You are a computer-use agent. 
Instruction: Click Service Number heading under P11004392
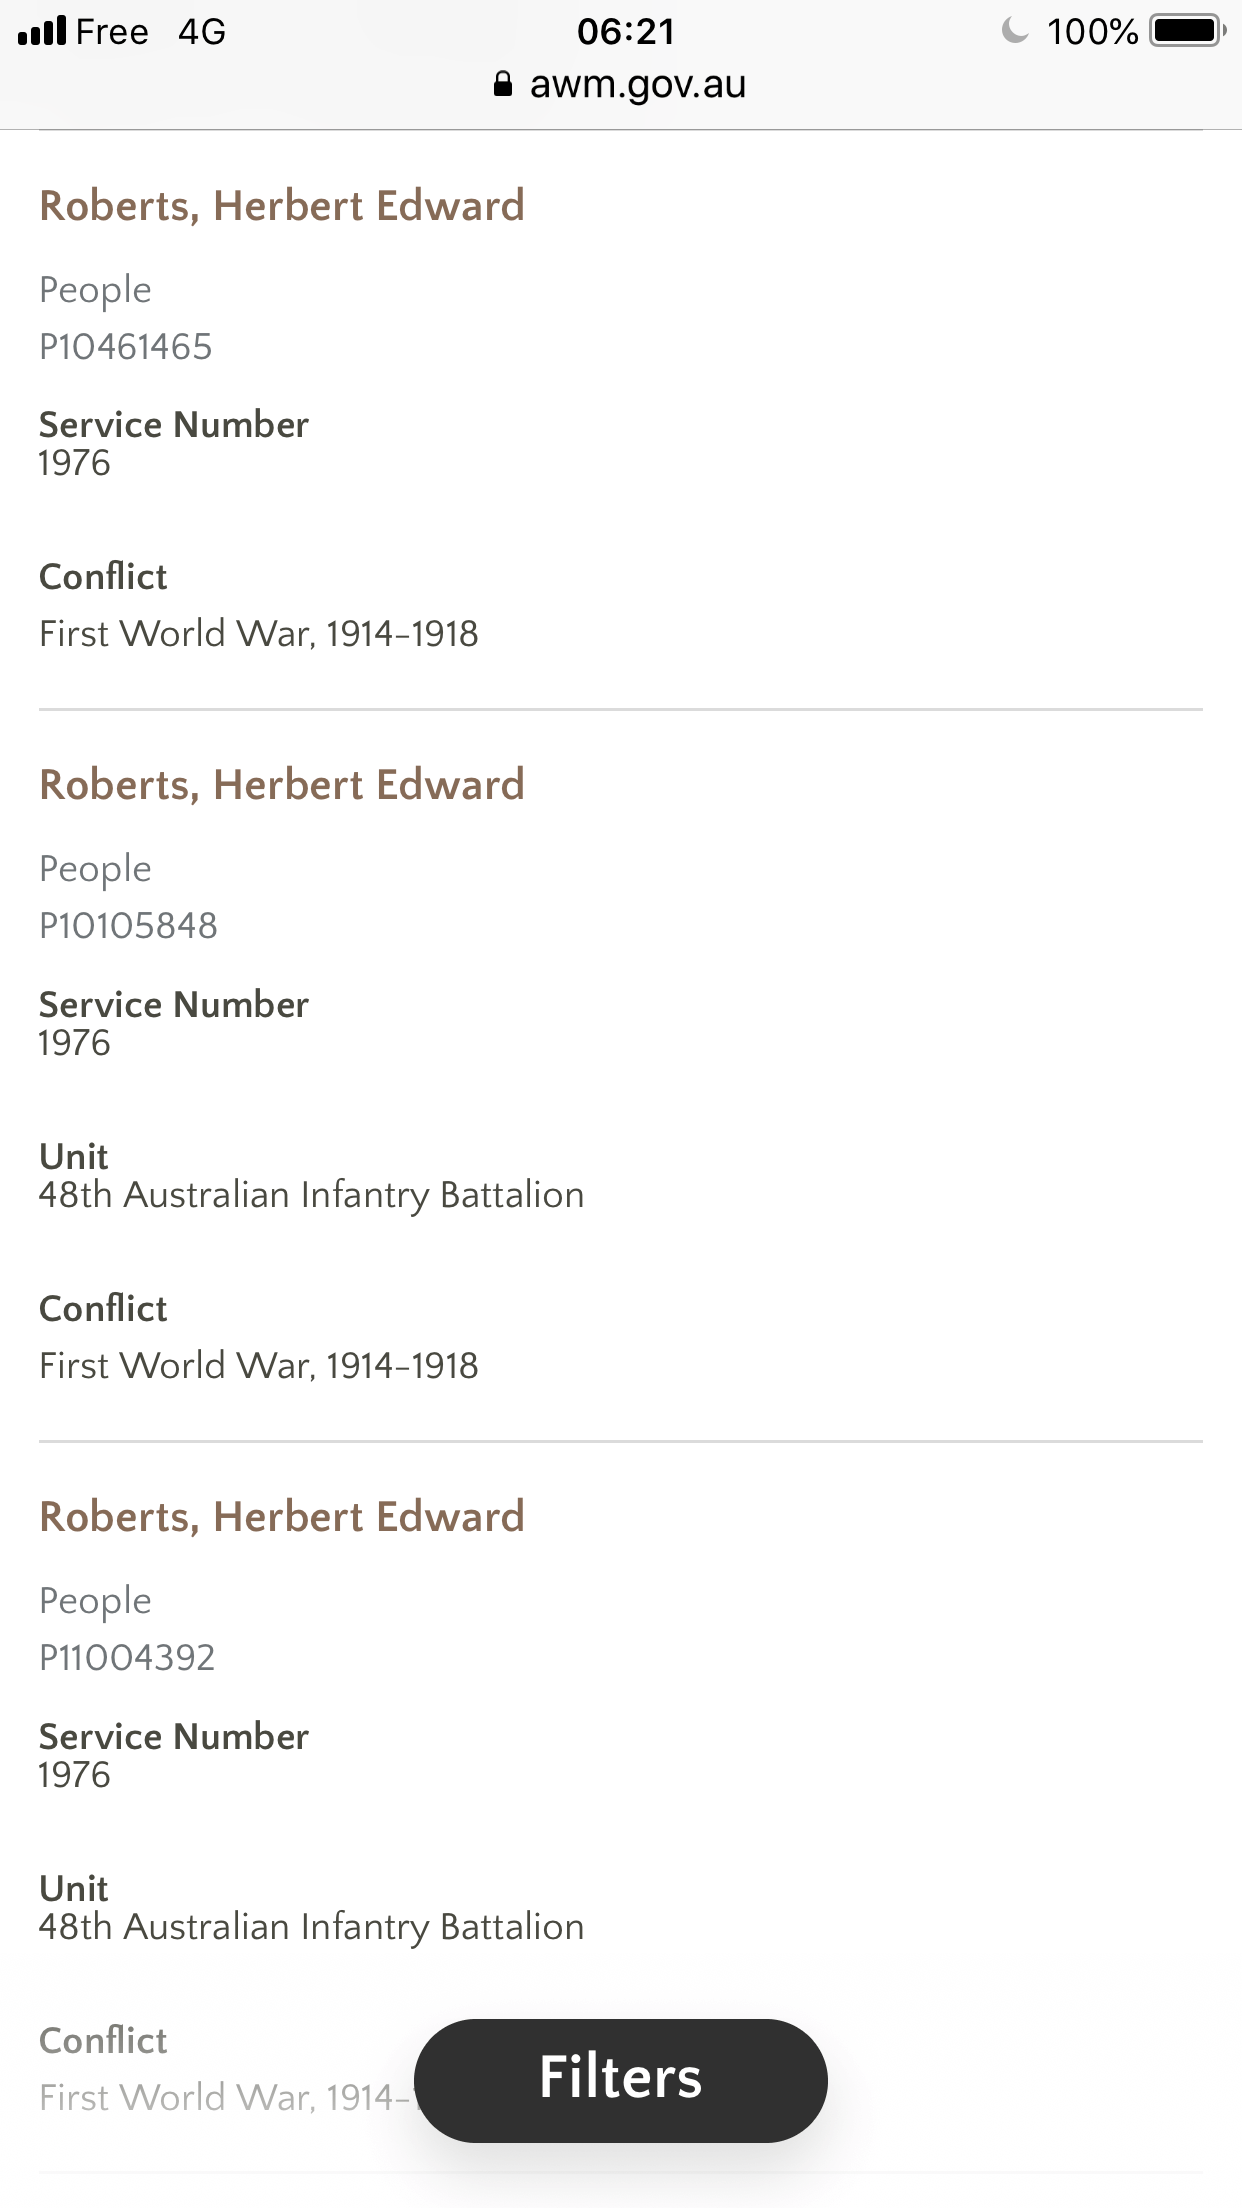pyautogui.click(x=174, y=1737)
